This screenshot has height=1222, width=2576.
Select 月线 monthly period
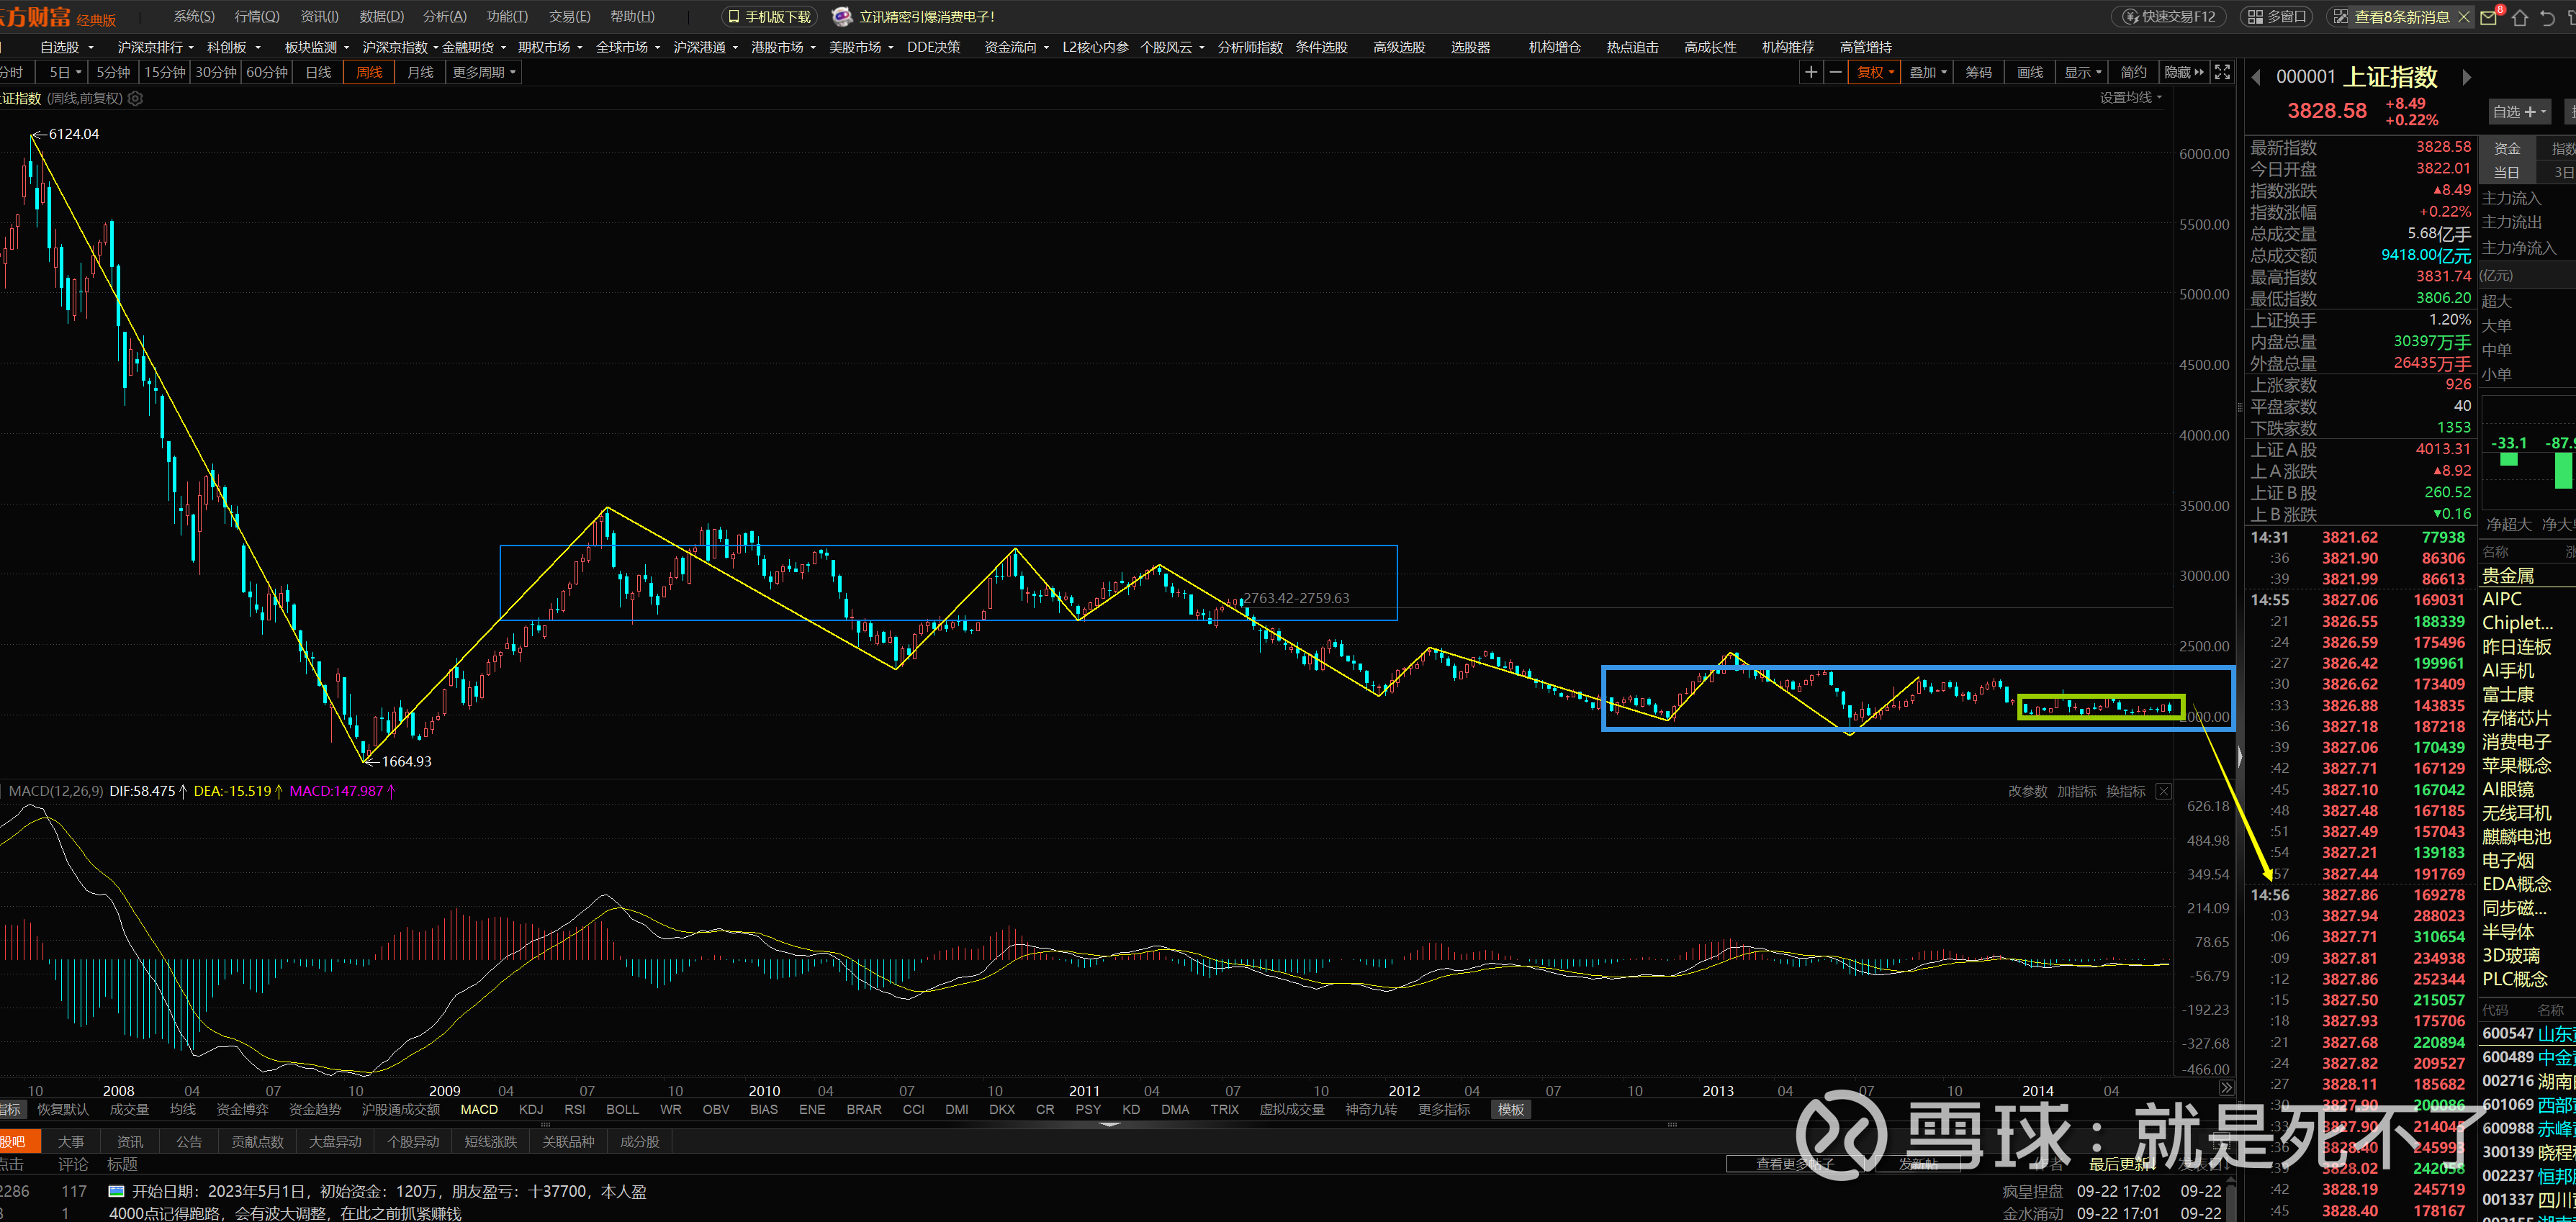tap(420, 72)
